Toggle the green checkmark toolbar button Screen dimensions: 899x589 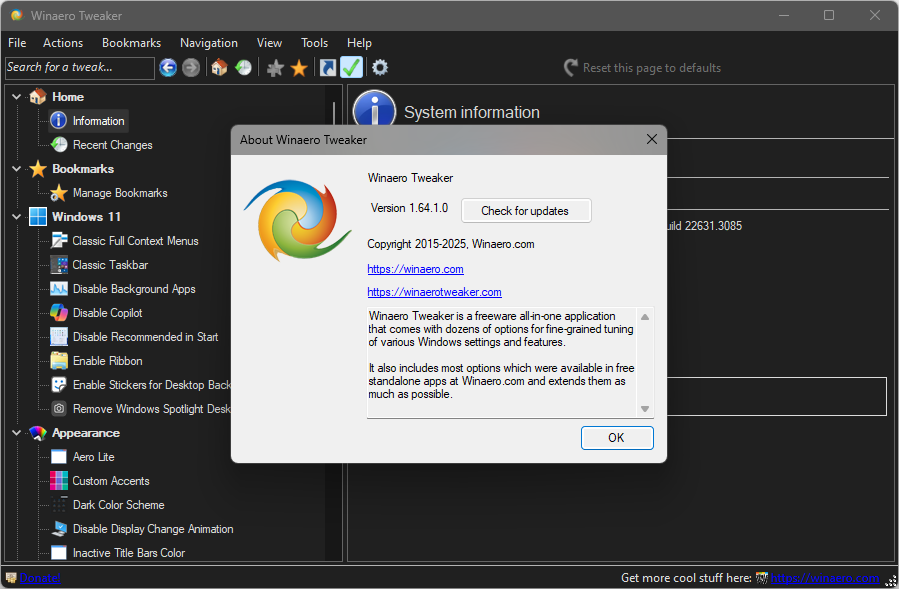coord(351,67)
